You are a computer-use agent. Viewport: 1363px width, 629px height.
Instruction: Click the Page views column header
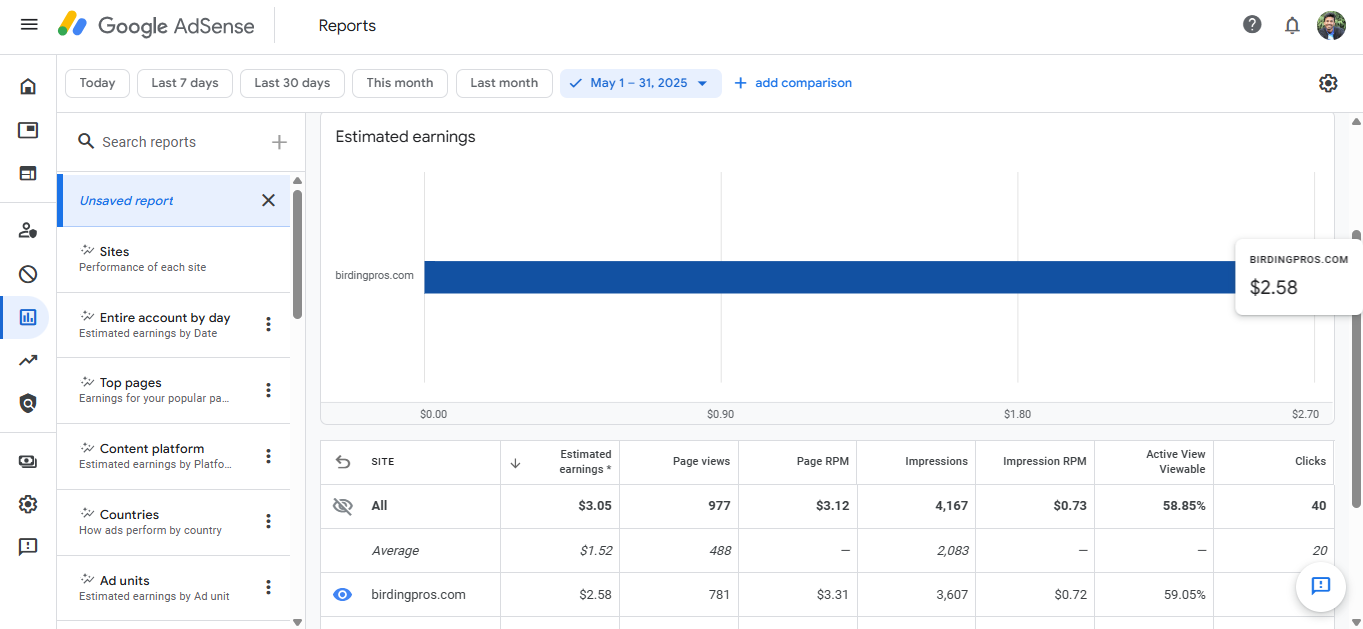[x=701, y=462]
